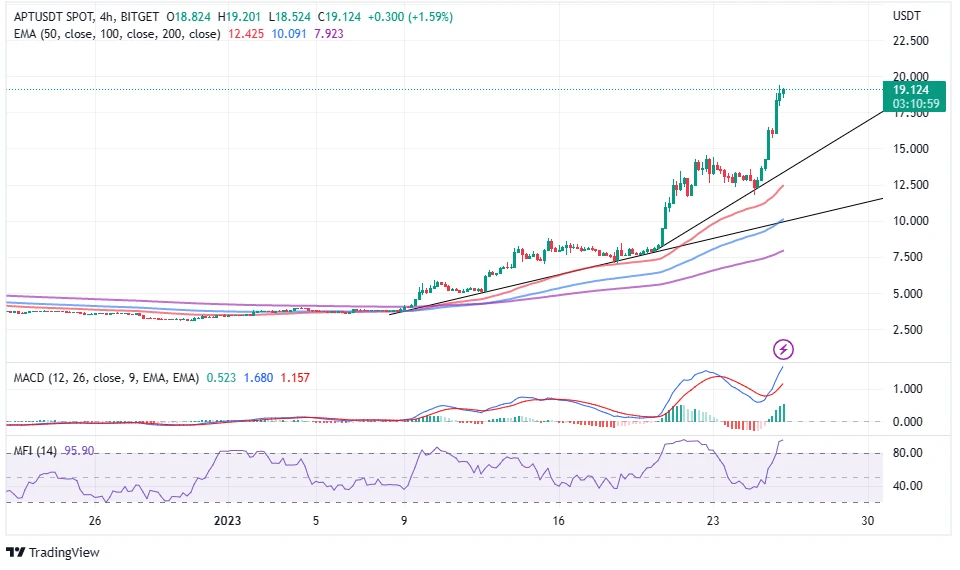The height and width of the screenshot is (570, 960).
Task: Click the 9 date axis label
Action: pyautogui.click(x=404, y=521)
